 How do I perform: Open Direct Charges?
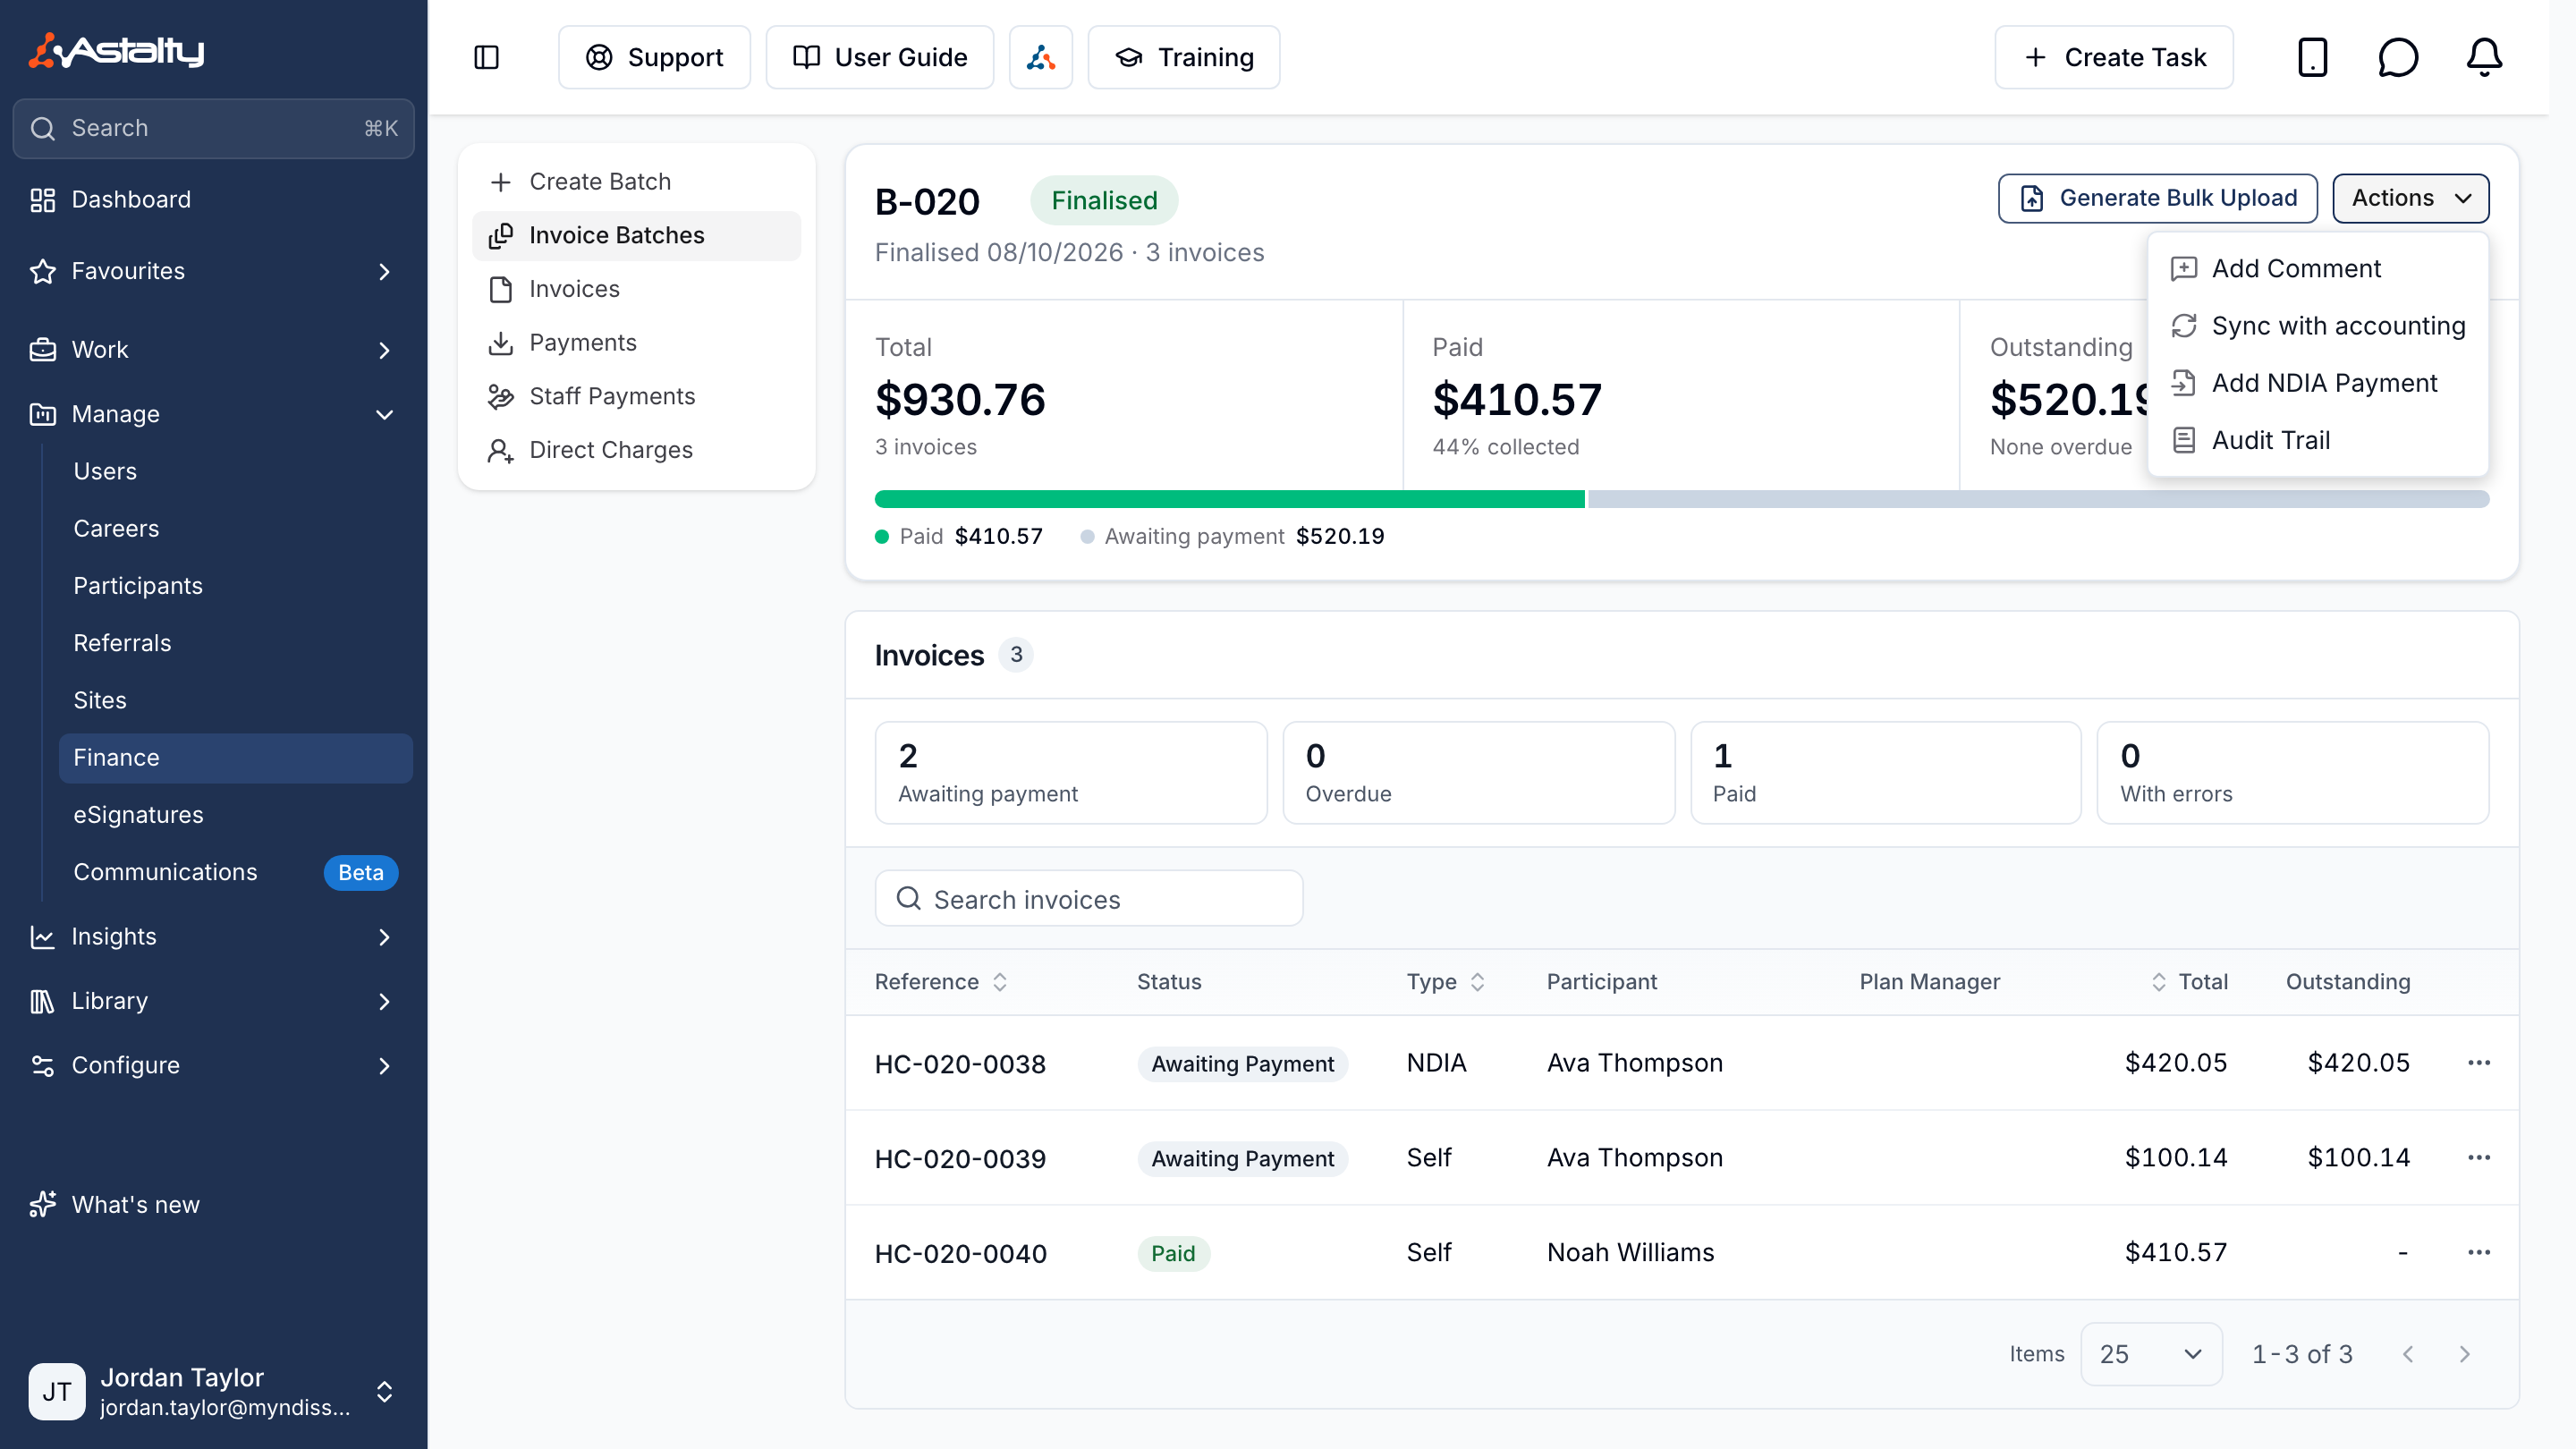click(x=636, y=450)
